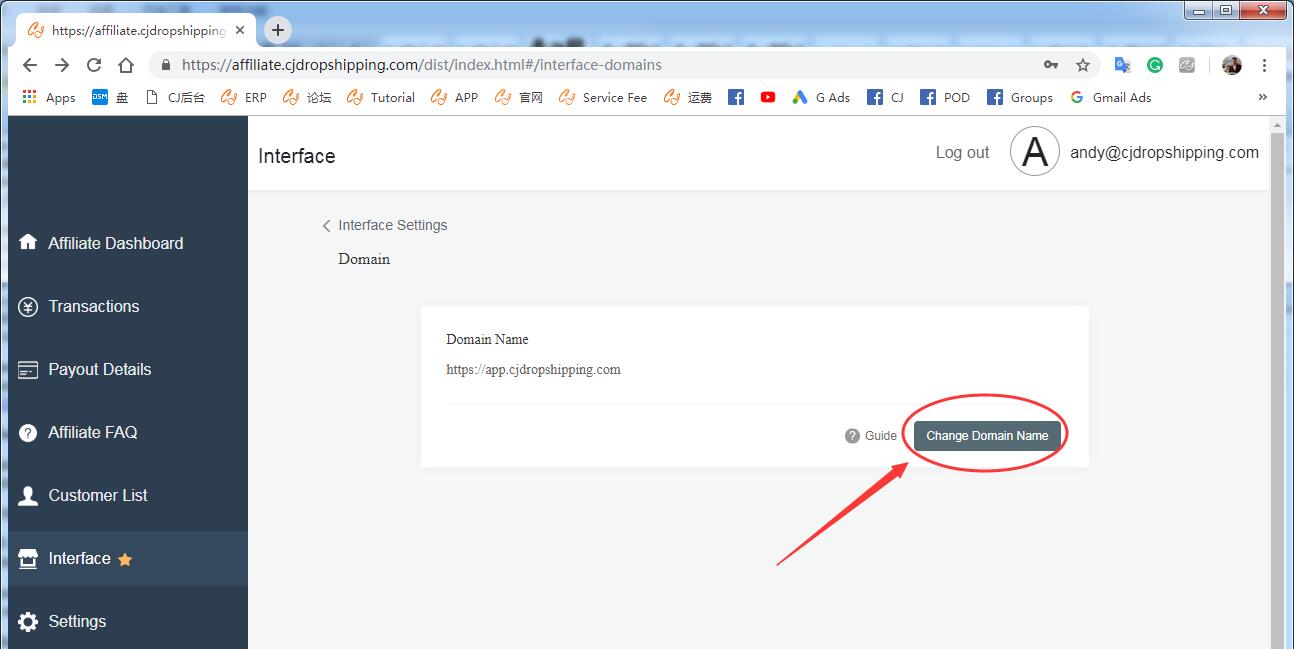
Task: Bookmark page with the star icon
Action: (x=1082, y=65)
